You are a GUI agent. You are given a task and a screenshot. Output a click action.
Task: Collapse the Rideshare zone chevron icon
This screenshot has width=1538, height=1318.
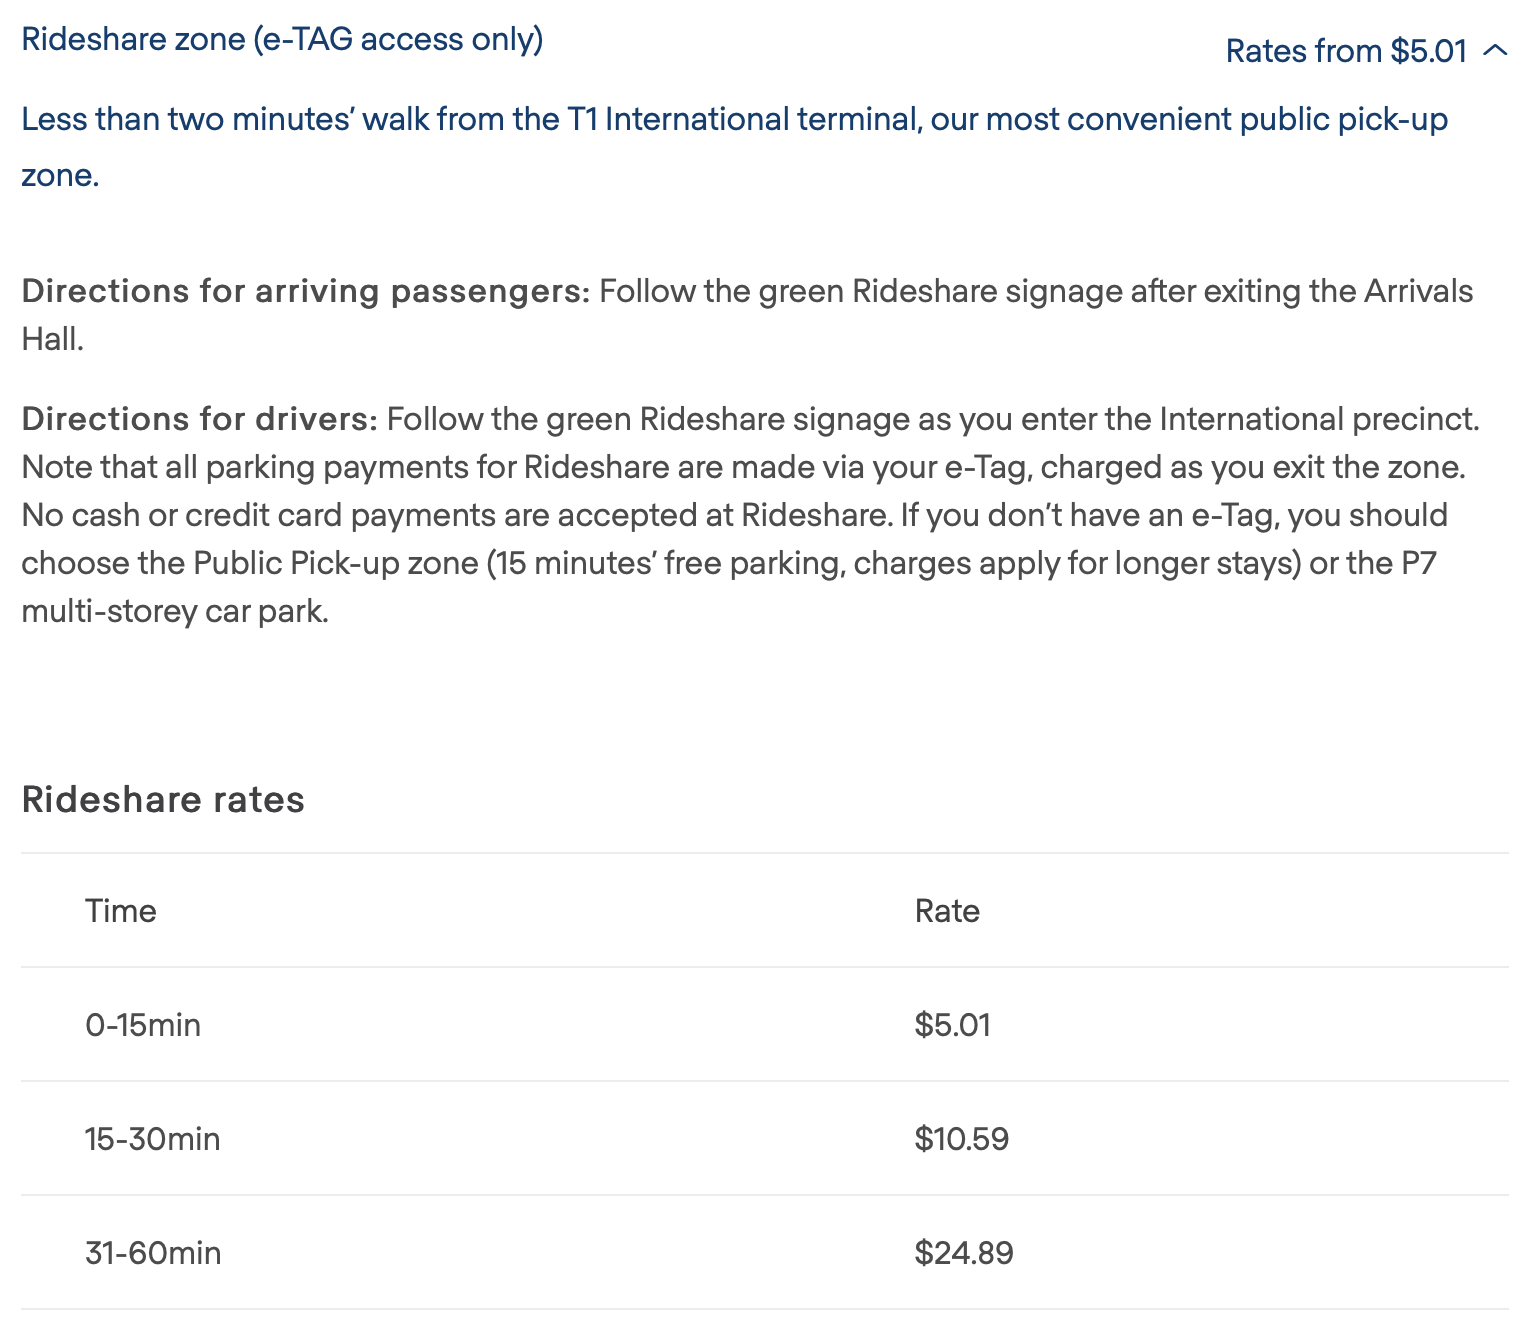pyautogui.click(x=1496, y=50)
